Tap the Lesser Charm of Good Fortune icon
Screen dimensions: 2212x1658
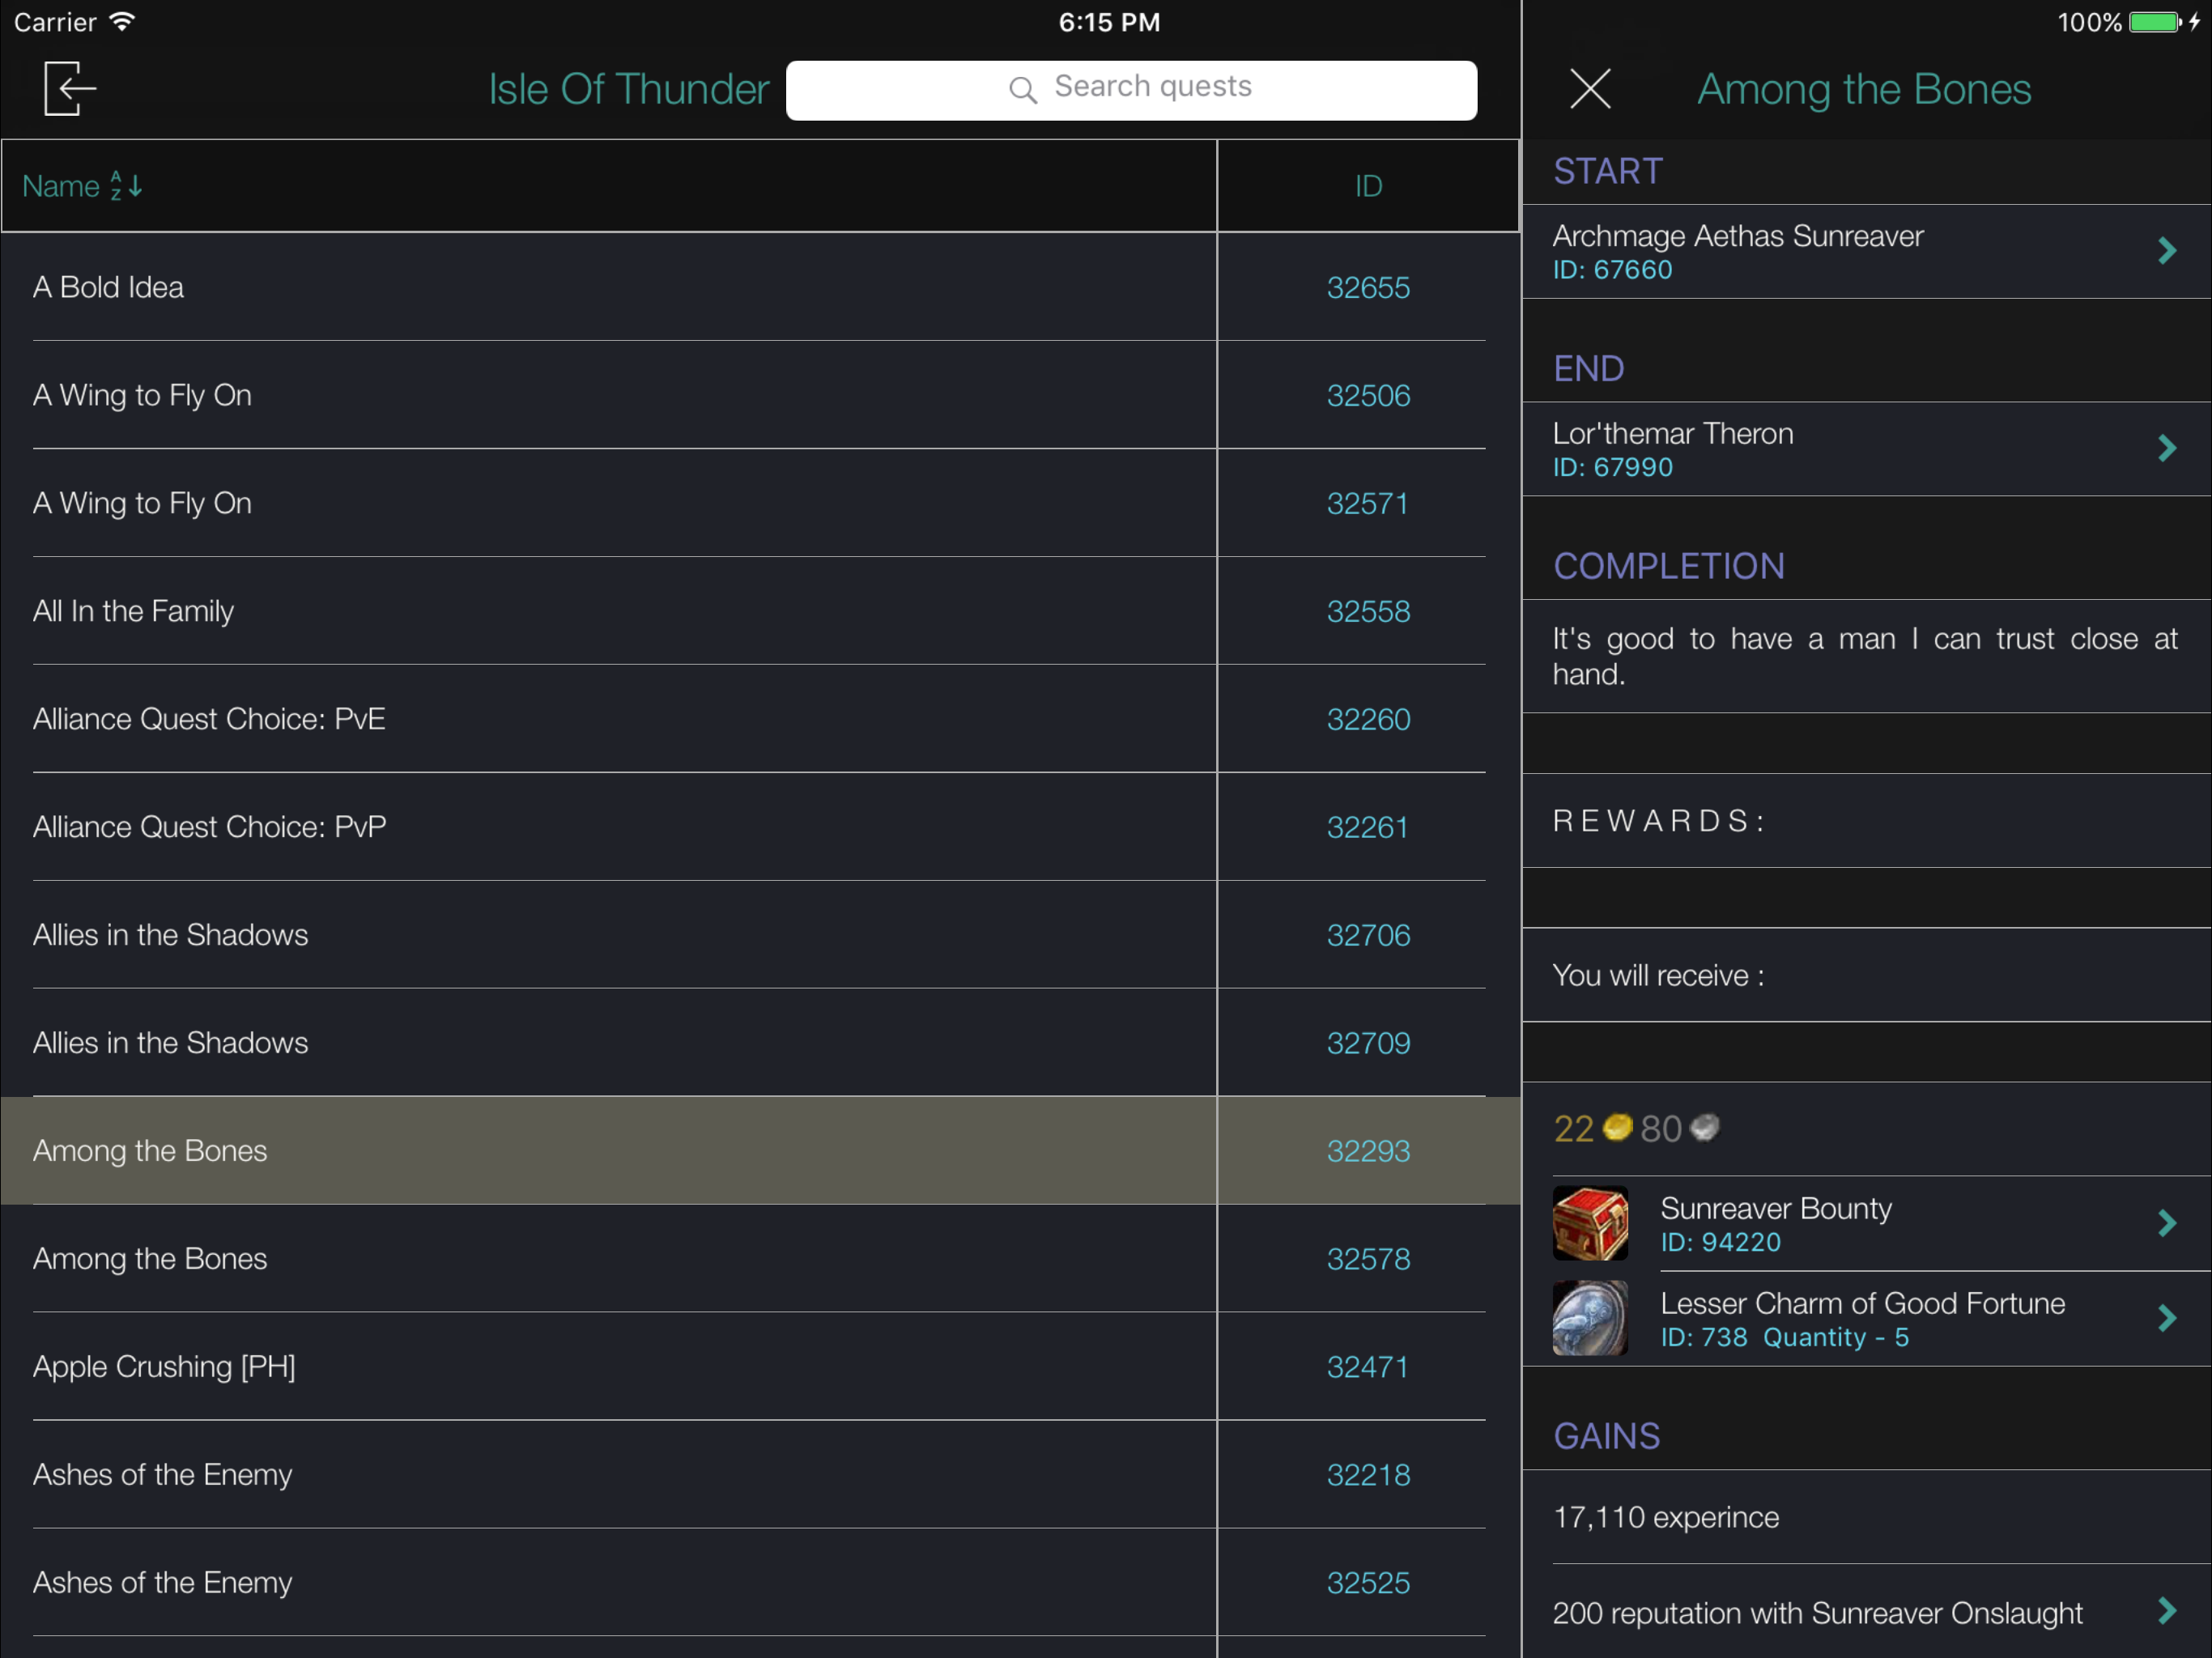[x=1589, y=1318]
